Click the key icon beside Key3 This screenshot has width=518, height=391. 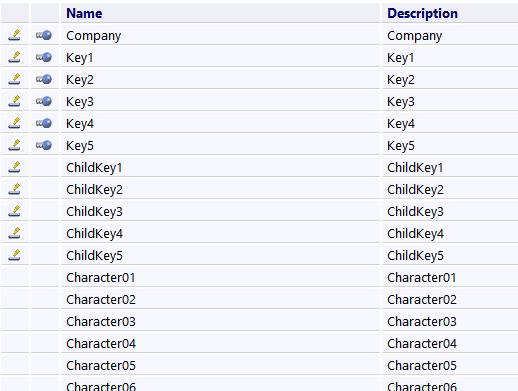pos(44,101)
